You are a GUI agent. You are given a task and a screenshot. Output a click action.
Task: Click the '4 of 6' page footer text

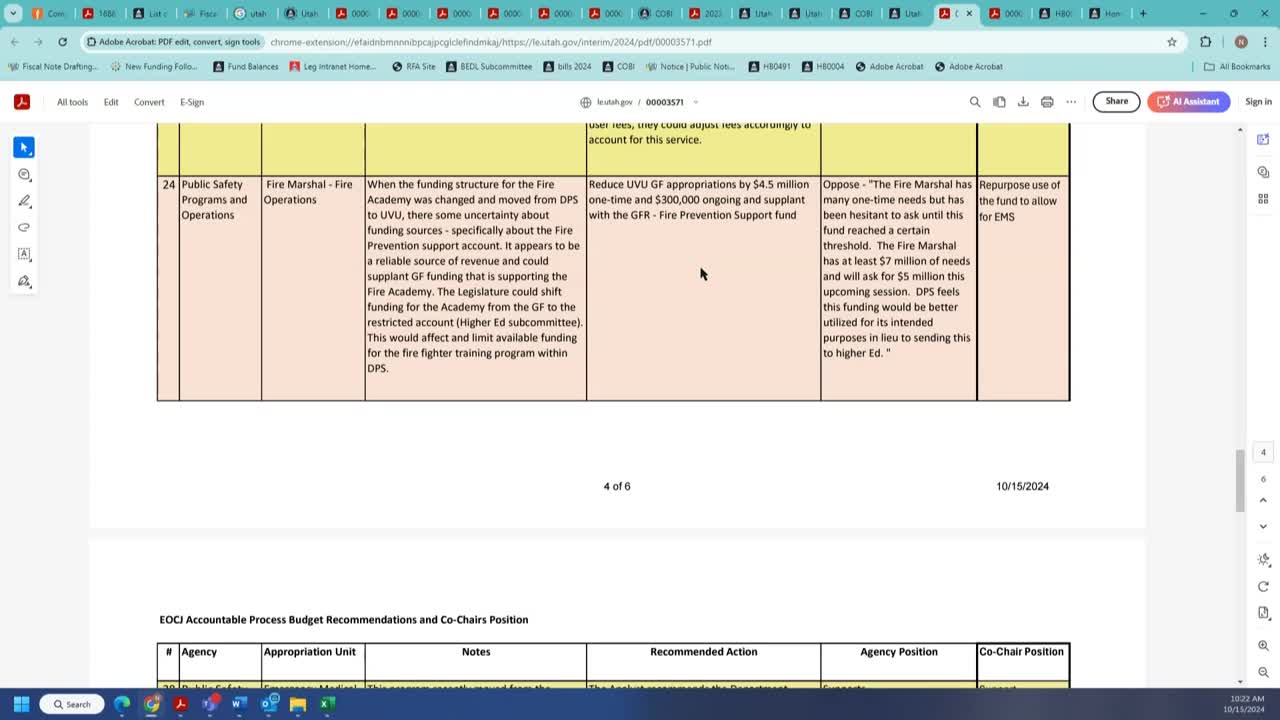[617, 486]
